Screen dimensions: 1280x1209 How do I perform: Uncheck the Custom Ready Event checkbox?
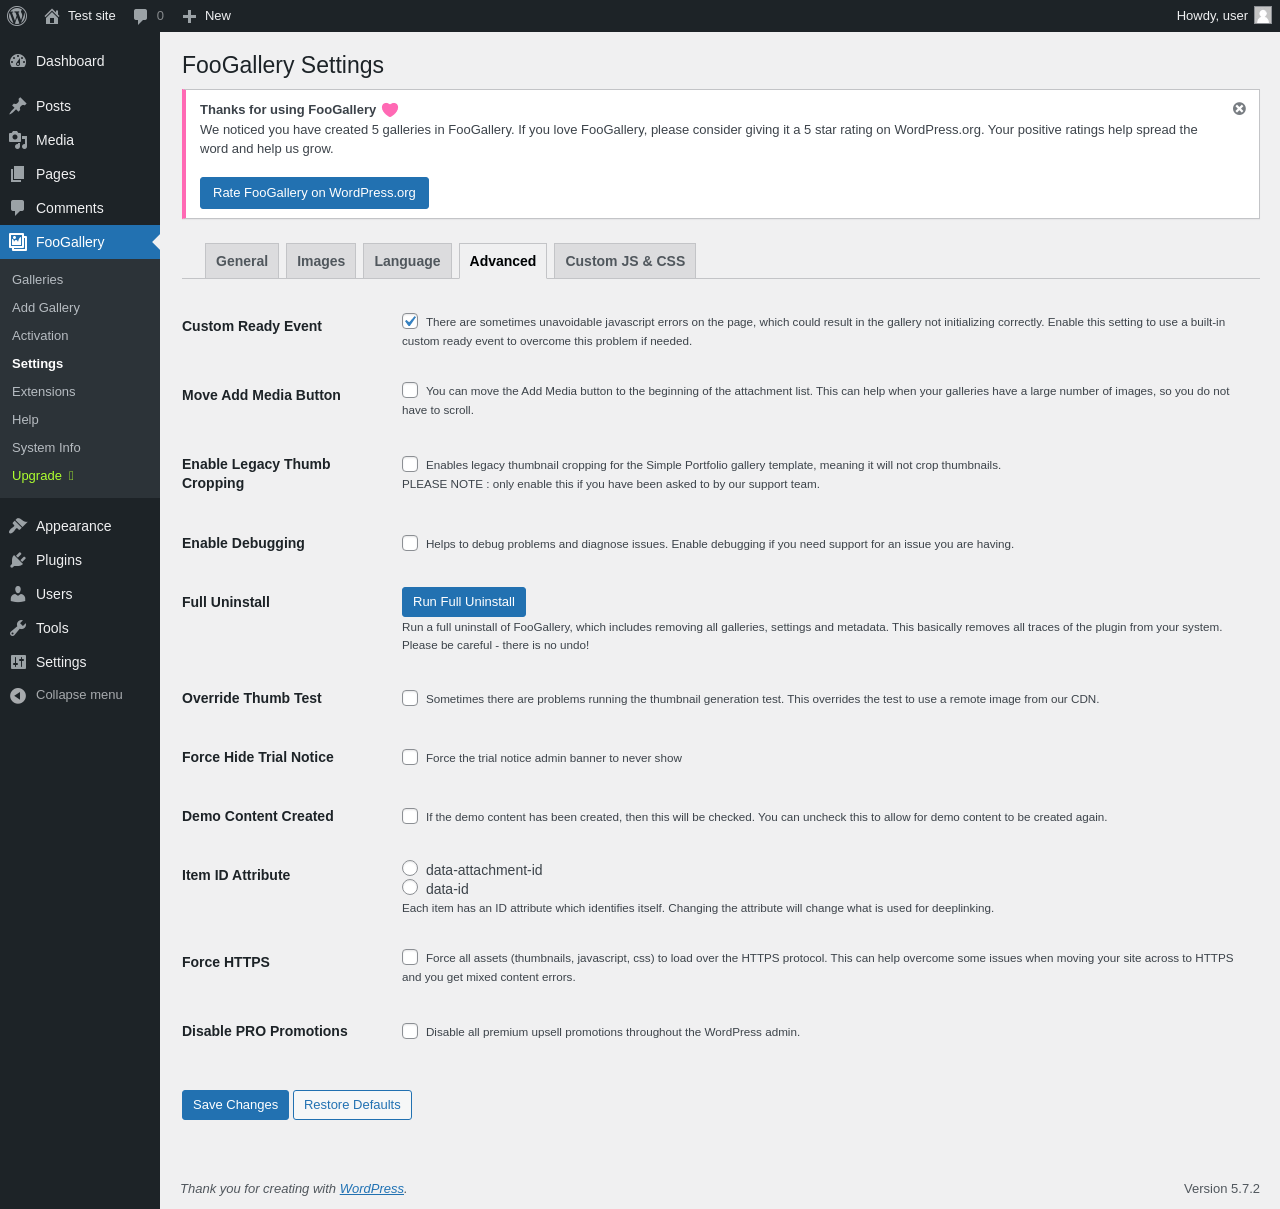tap(410, 321)
